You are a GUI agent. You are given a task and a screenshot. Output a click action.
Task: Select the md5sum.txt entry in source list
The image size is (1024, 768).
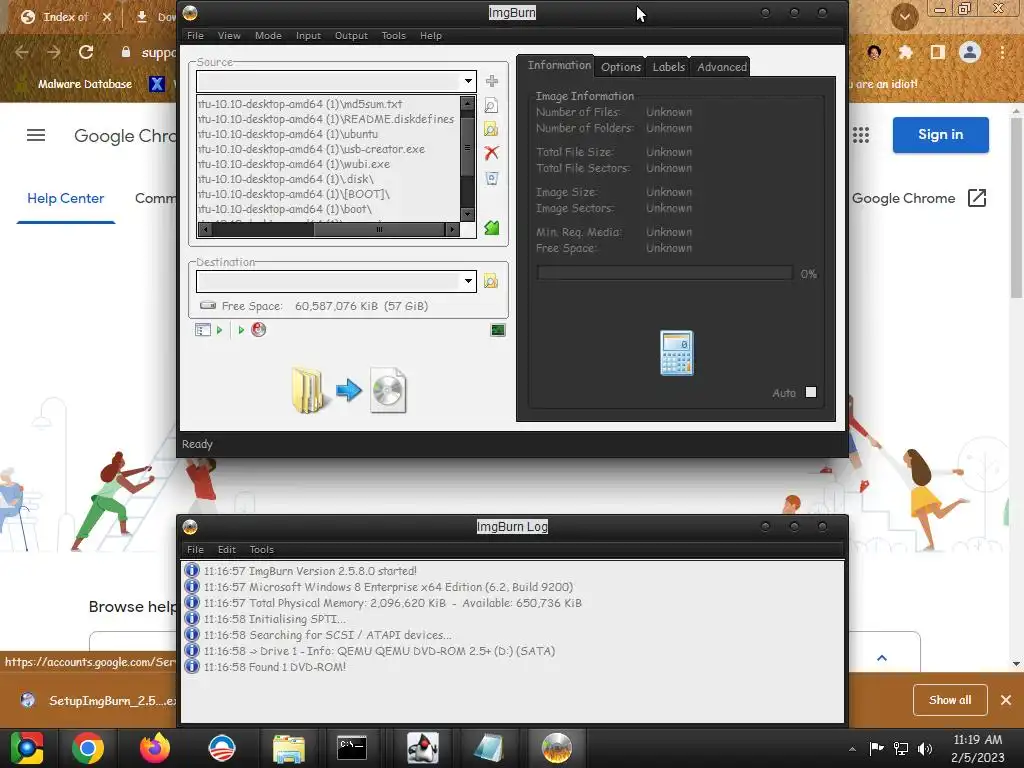click(328, 104)
